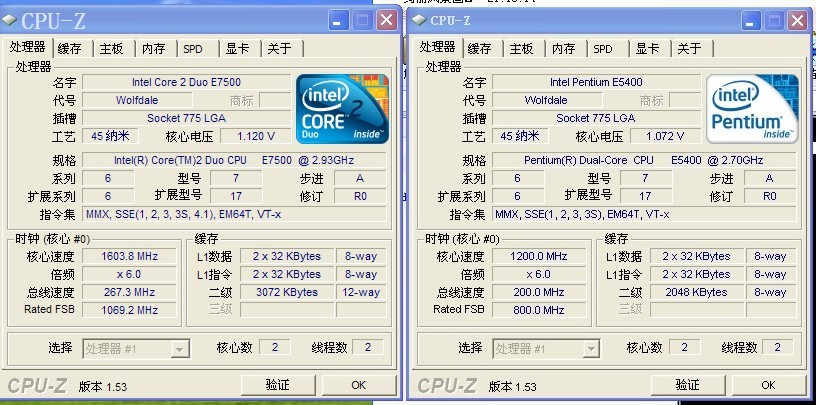
Task: Click Wolfdale code name in right window
Action: click(546, 100)
